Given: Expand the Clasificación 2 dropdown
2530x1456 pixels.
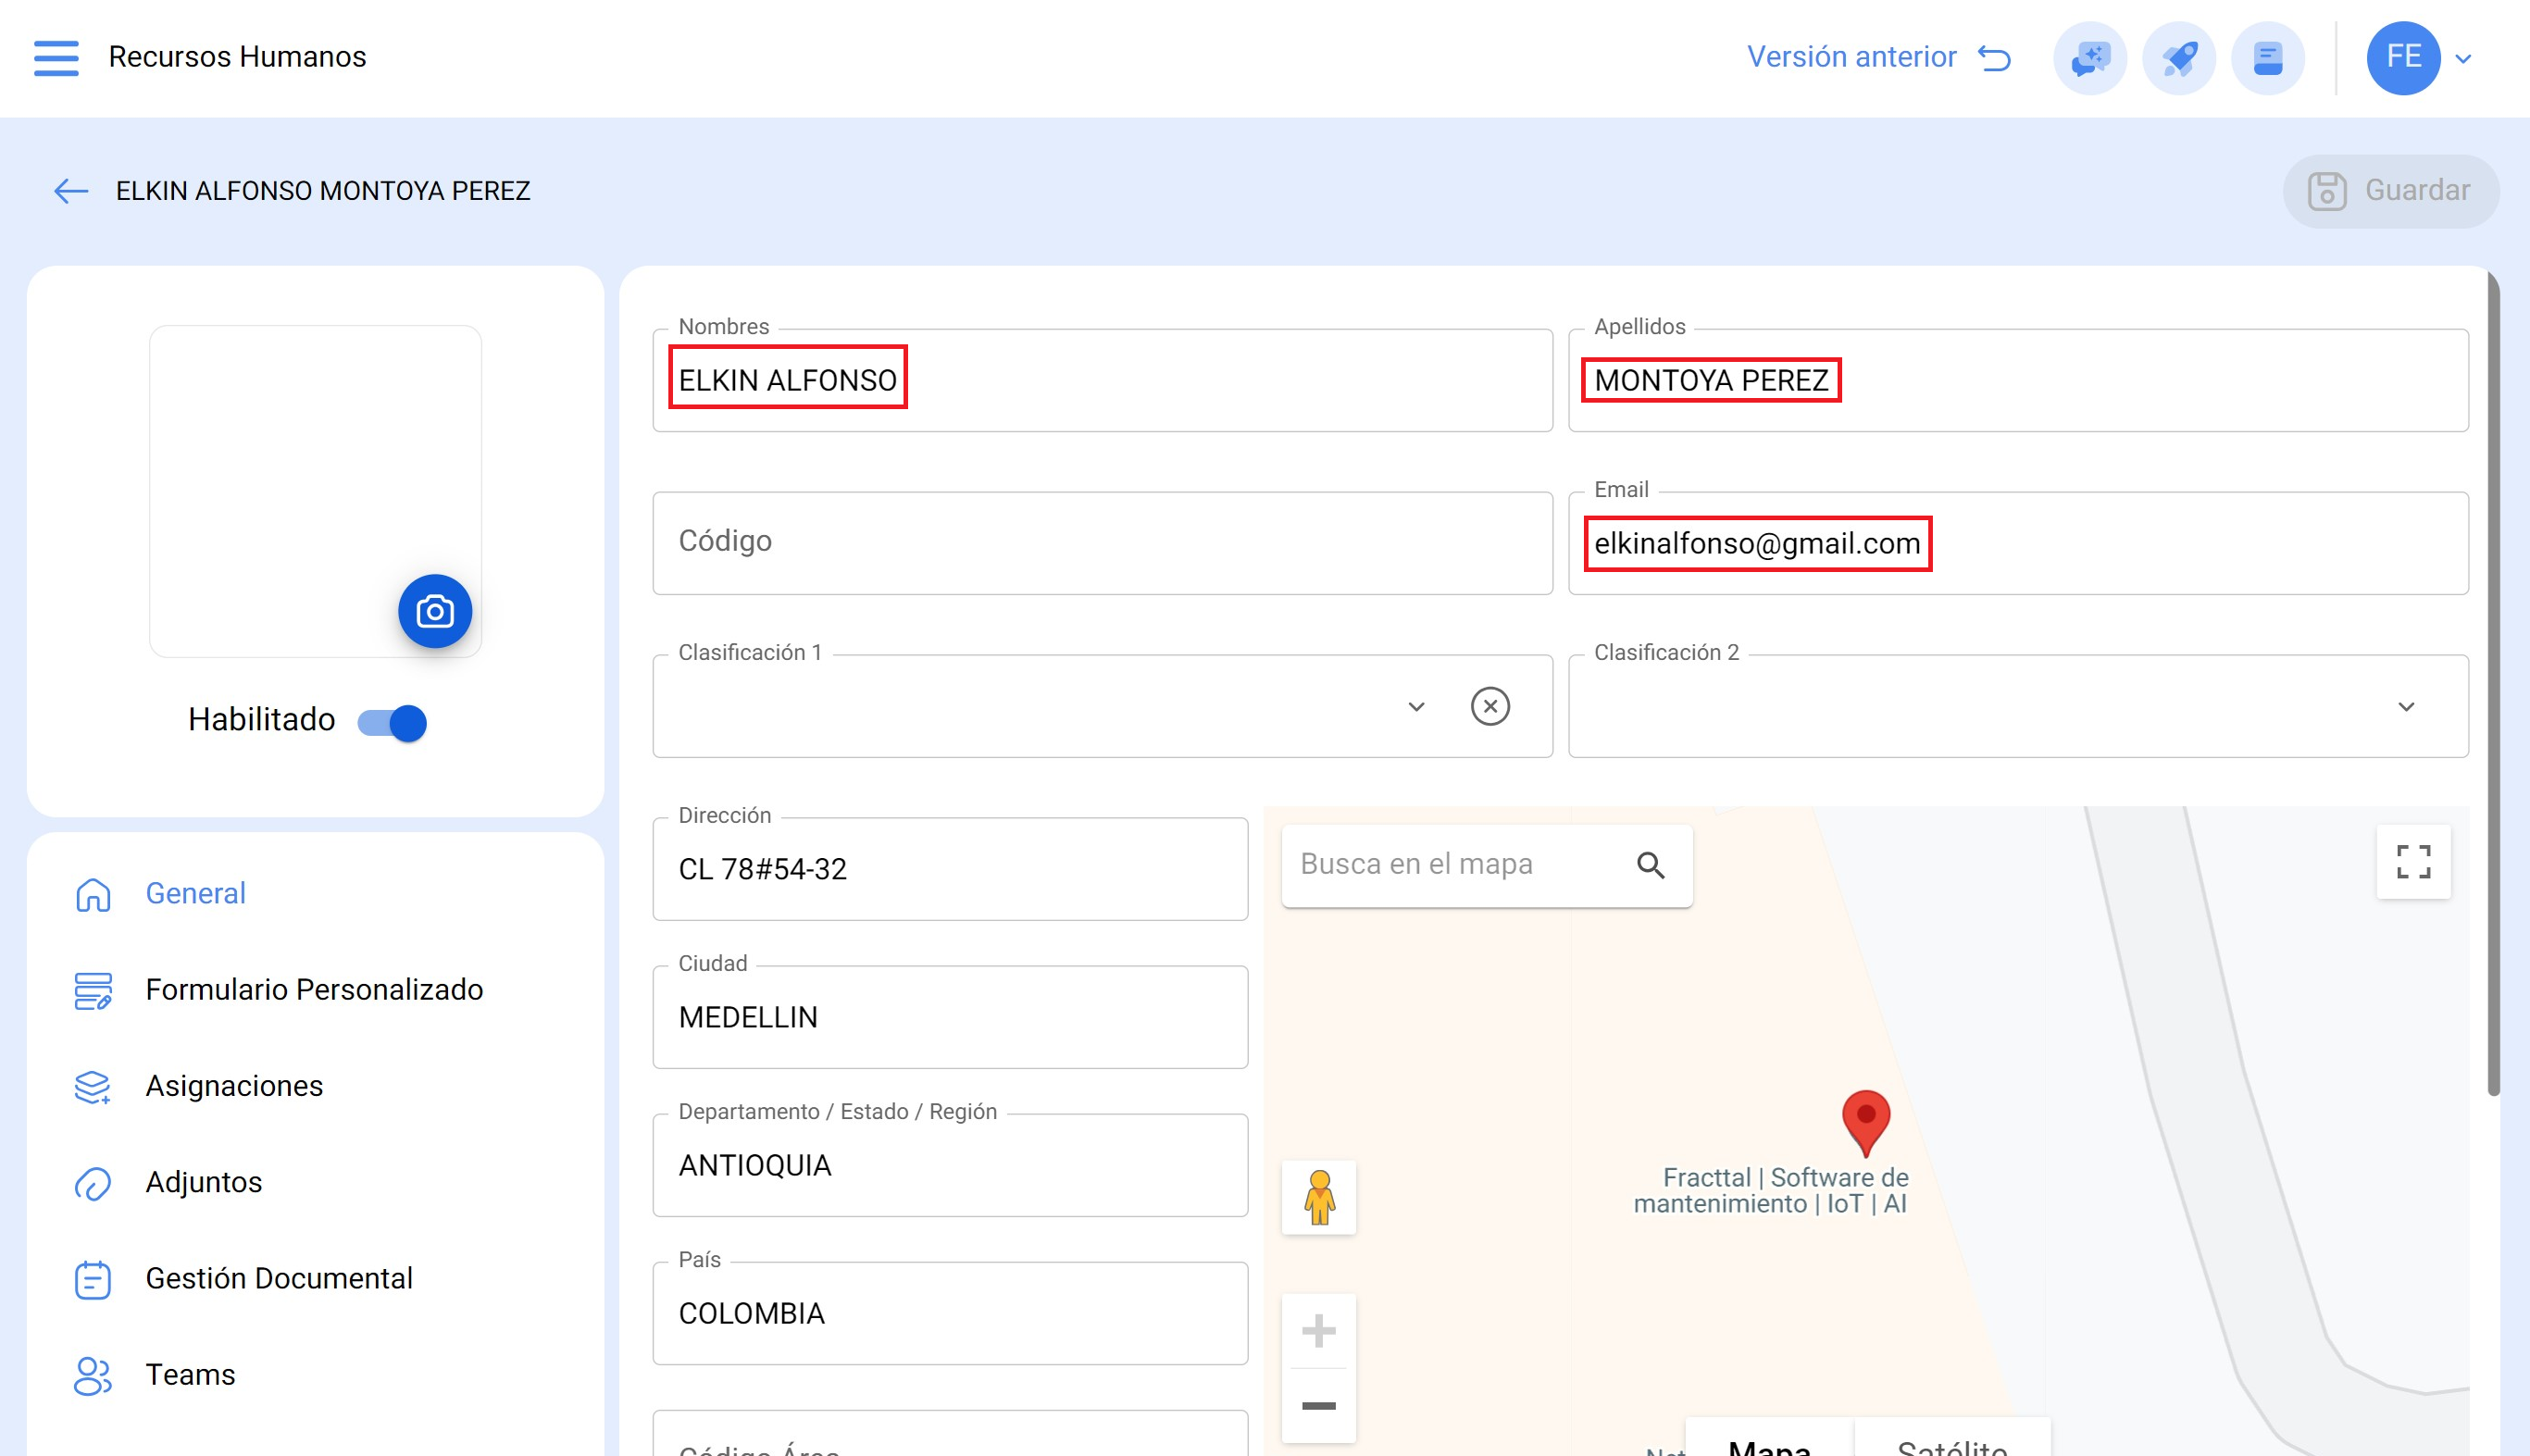Looking at the screenshot, I should [x=2406, y=707].
